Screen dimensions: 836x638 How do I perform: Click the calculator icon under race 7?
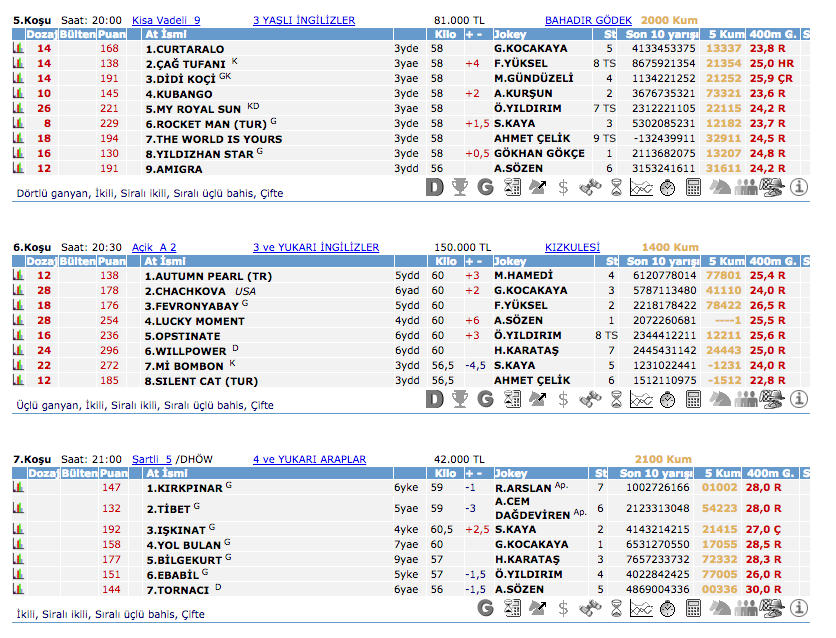[x=694, y=607]
